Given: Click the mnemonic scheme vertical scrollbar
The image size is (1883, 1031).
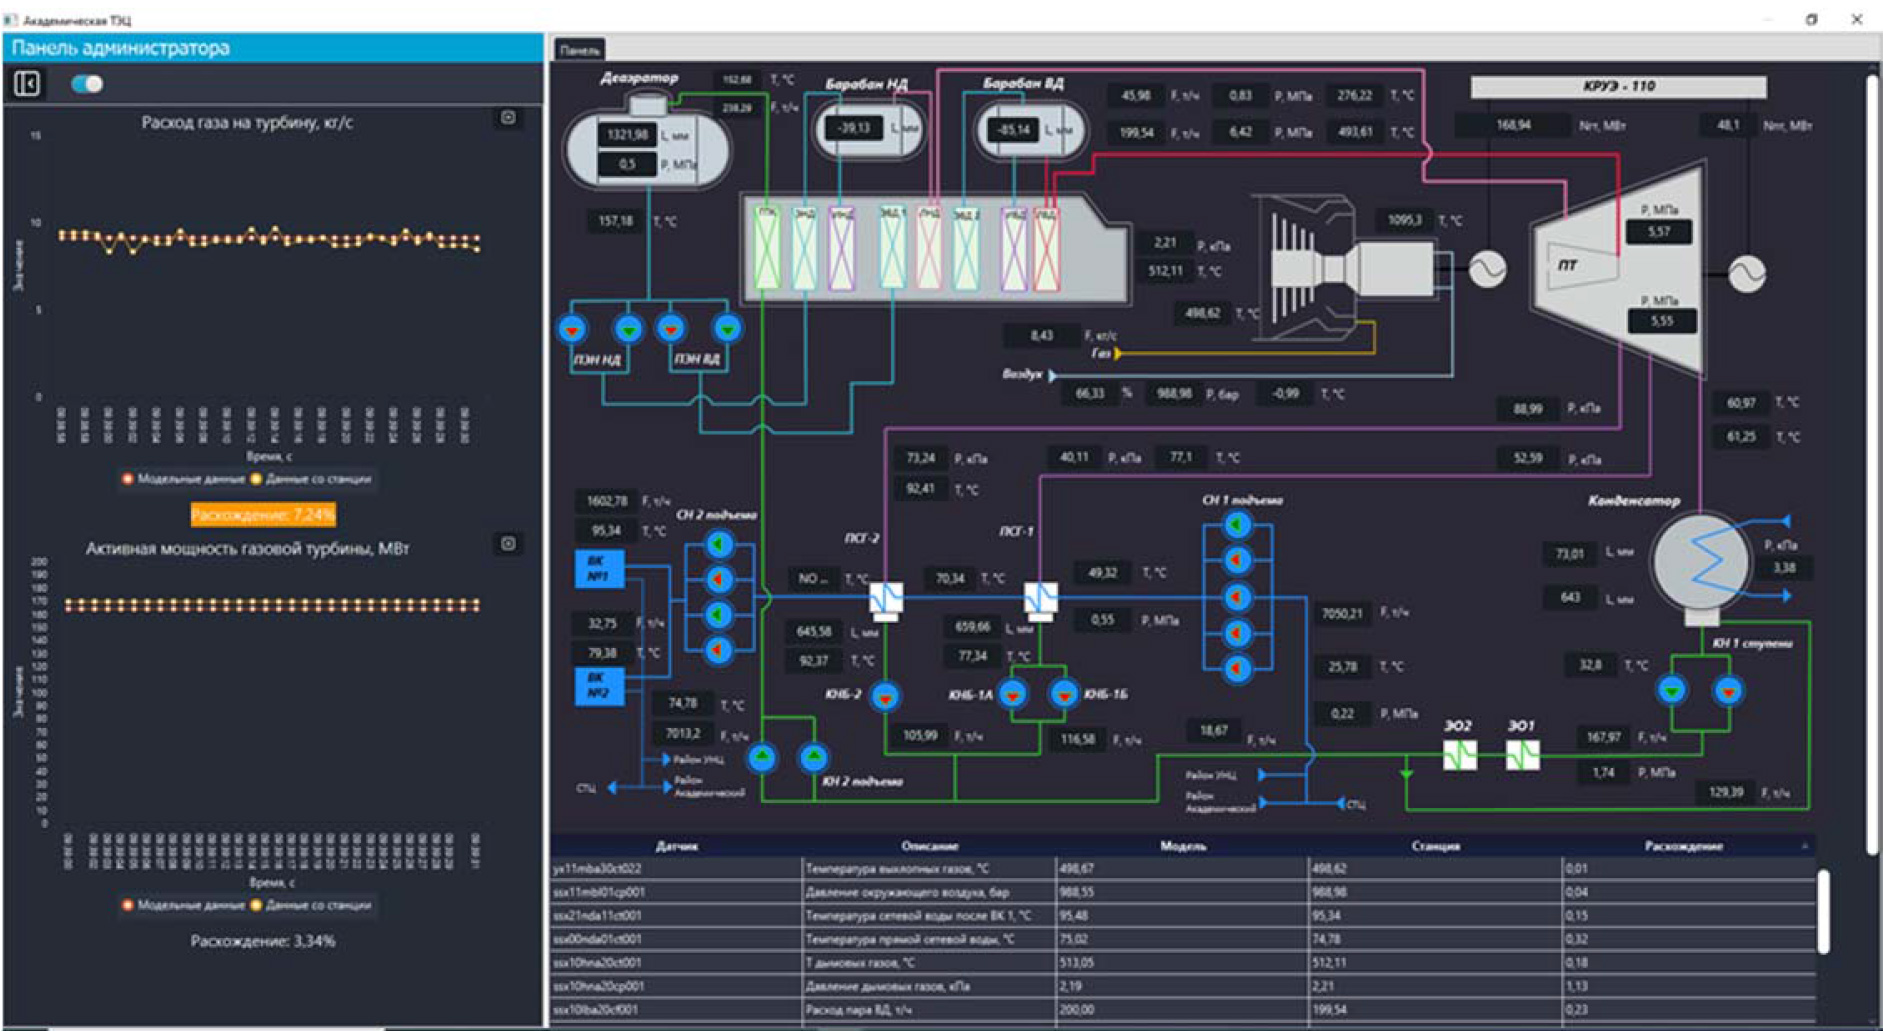Looking at the screenshot, I should click(1872, 465).
